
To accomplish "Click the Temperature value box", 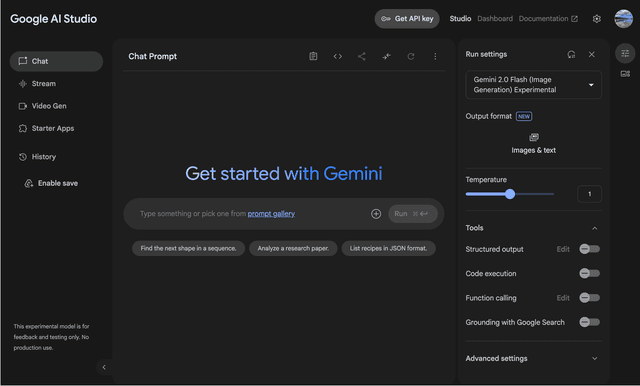I will pyautogui.click(x=589, y=194).
